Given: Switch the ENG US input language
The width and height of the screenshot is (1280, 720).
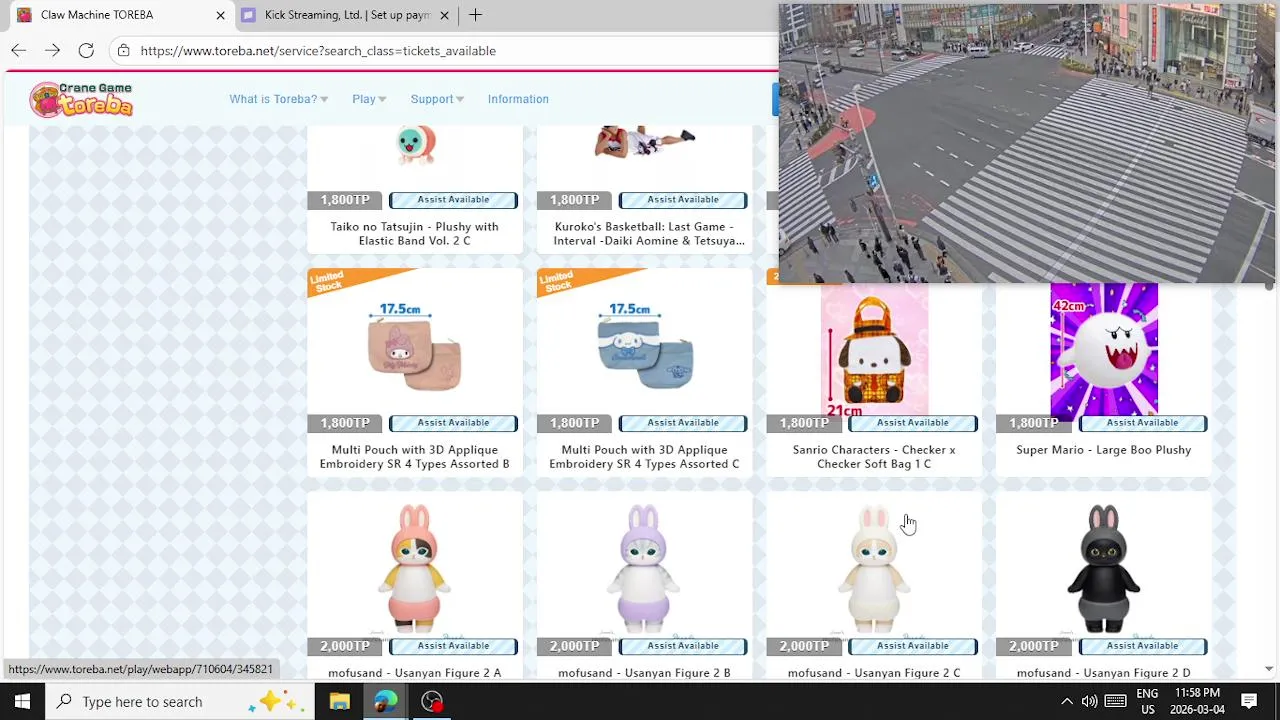Looking at the screenshot, I should pyautogui.click(x=1147, y=701).
